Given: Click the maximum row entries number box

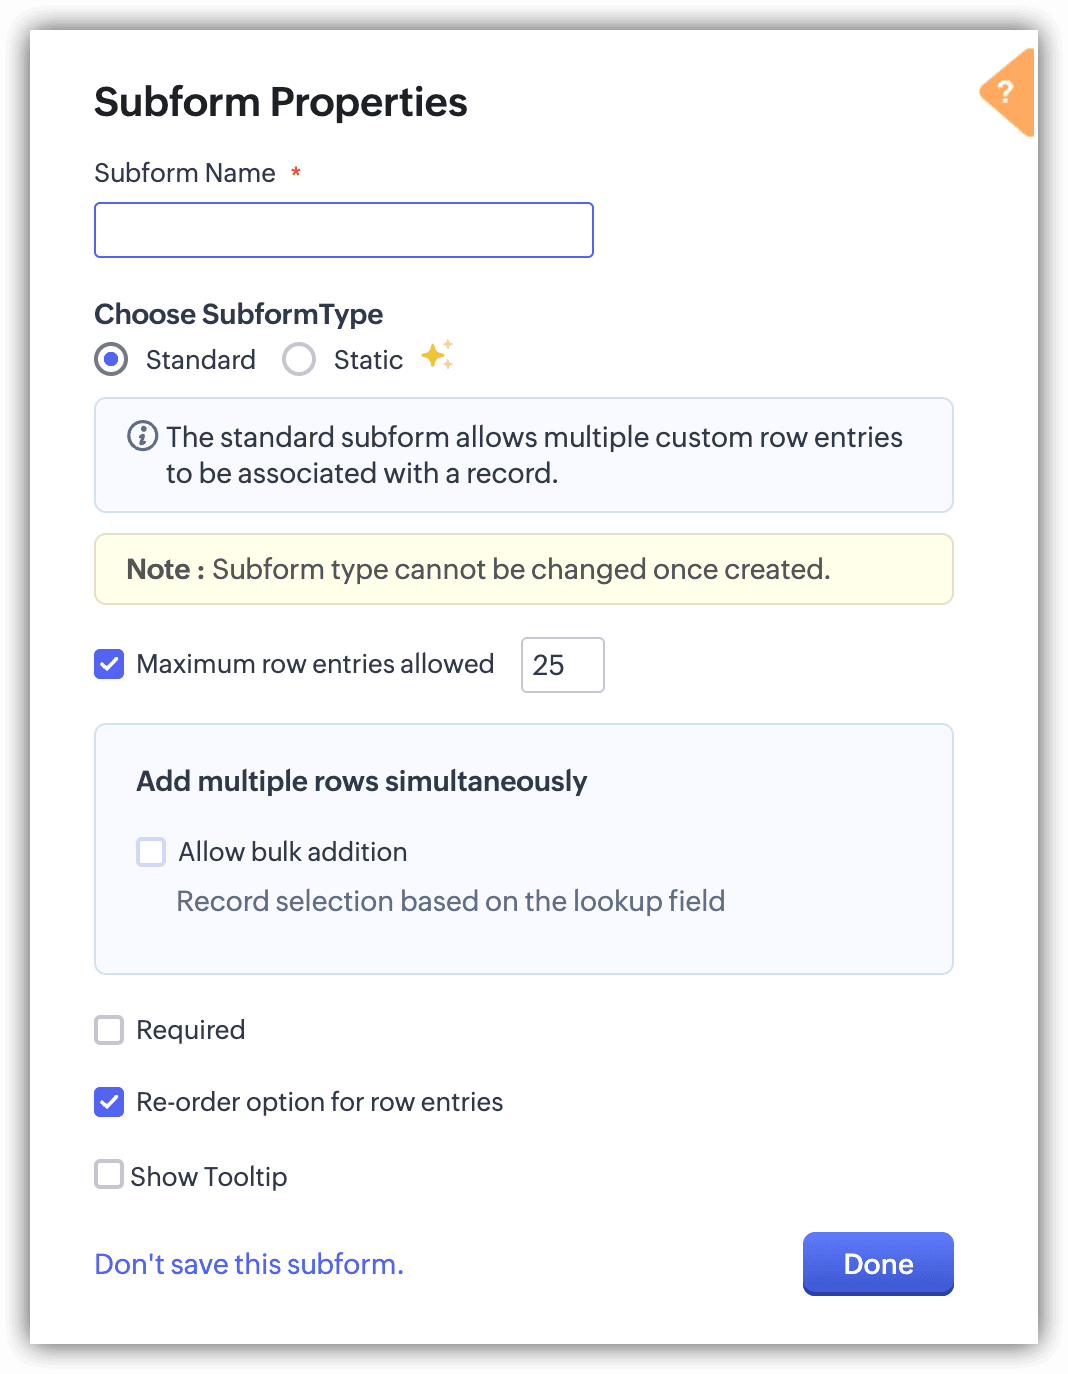Looking at the screenshot, I should [x=562, y=665].
